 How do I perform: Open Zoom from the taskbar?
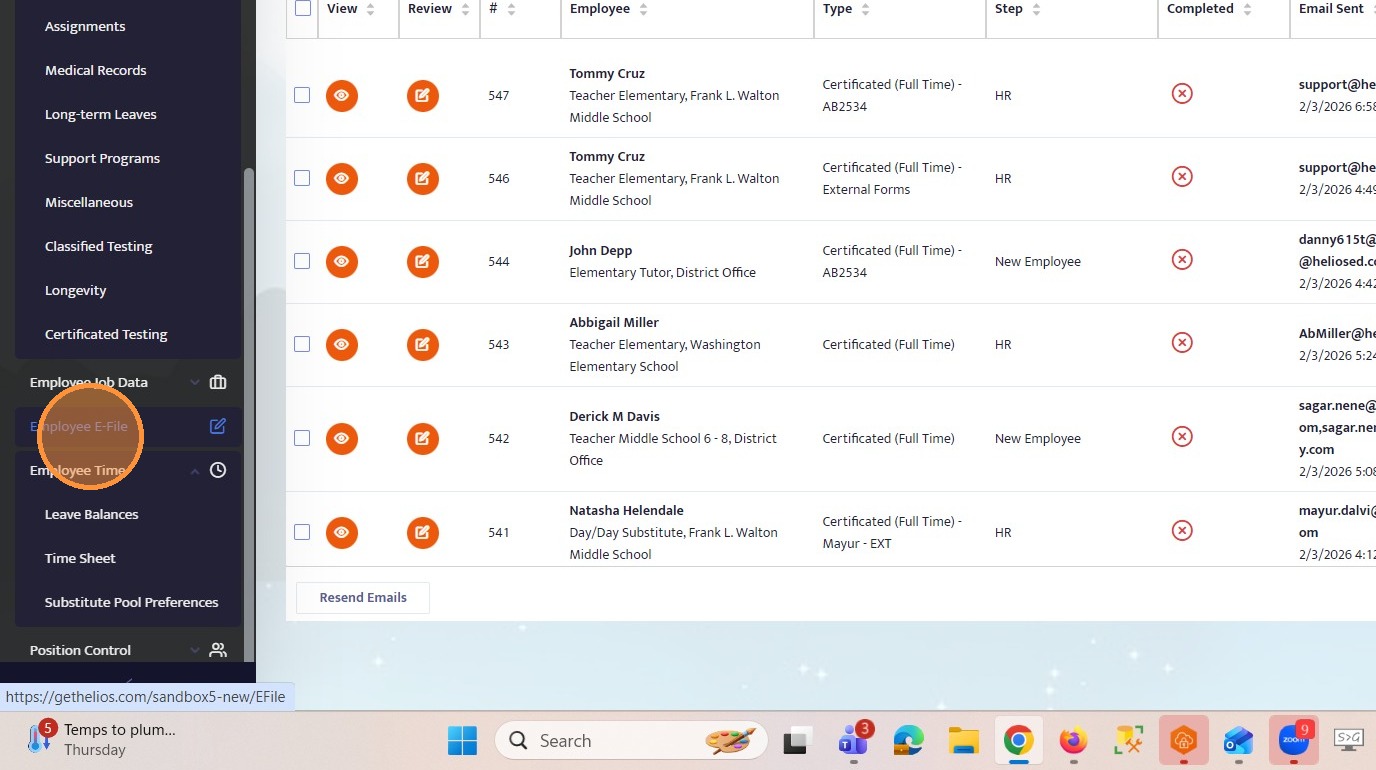tap(1294, 741)
